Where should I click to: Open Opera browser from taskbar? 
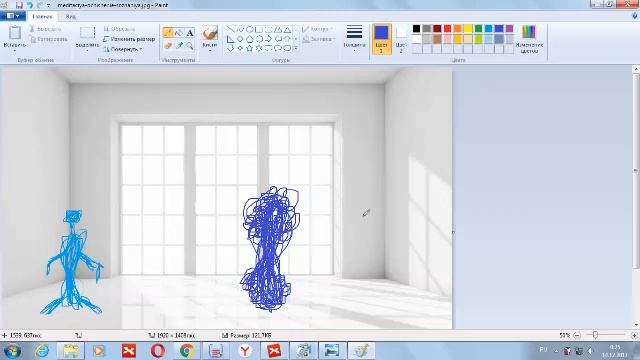click(x=158, y=351)
